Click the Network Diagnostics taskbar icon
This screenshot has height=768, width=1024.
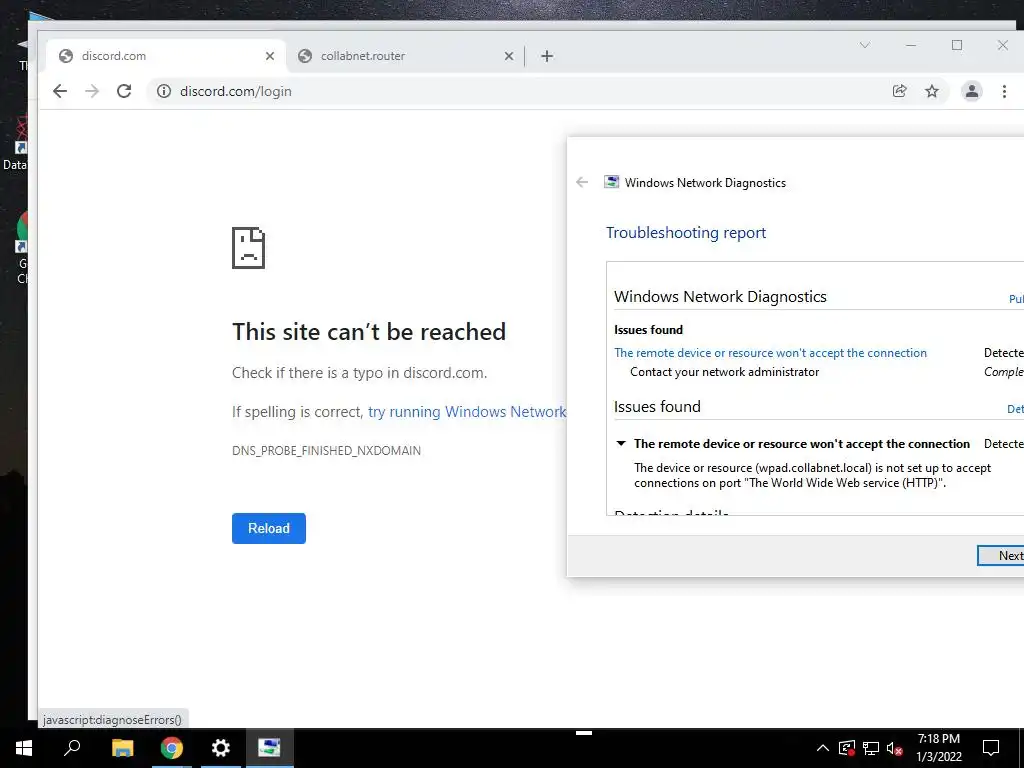coord(269,748)
